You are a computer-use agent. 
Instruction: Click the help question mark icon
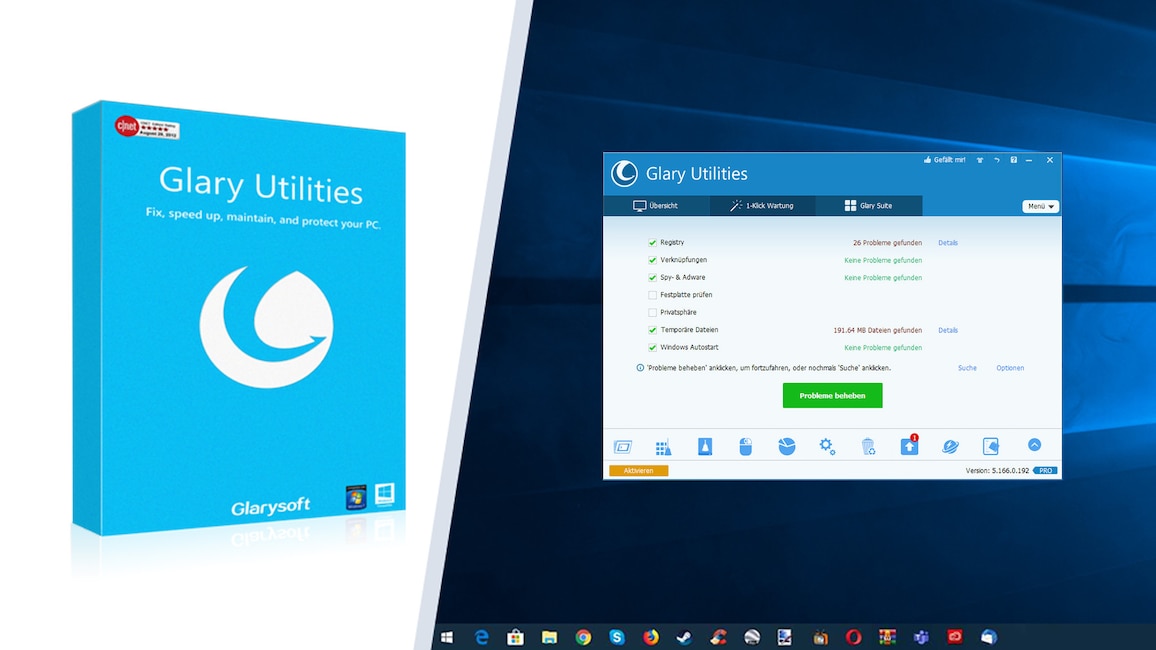1014,160
